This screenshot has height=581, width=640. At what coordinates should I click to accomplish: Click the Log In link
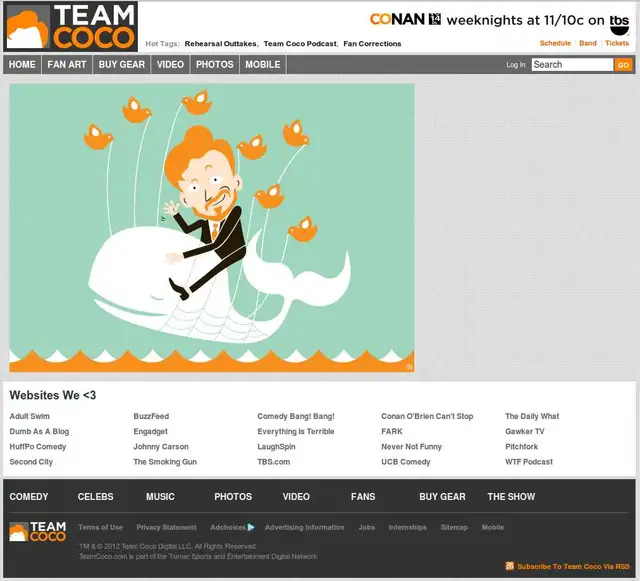click(516, 65)
